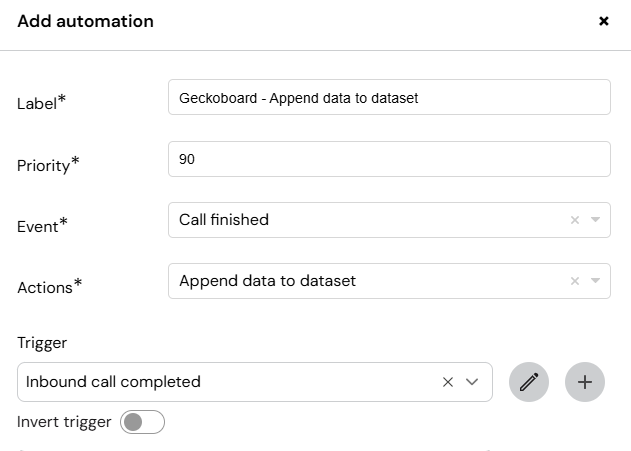Remove the Inbound call completed trigger selection

pyautogui.click(x=448, y=382)
